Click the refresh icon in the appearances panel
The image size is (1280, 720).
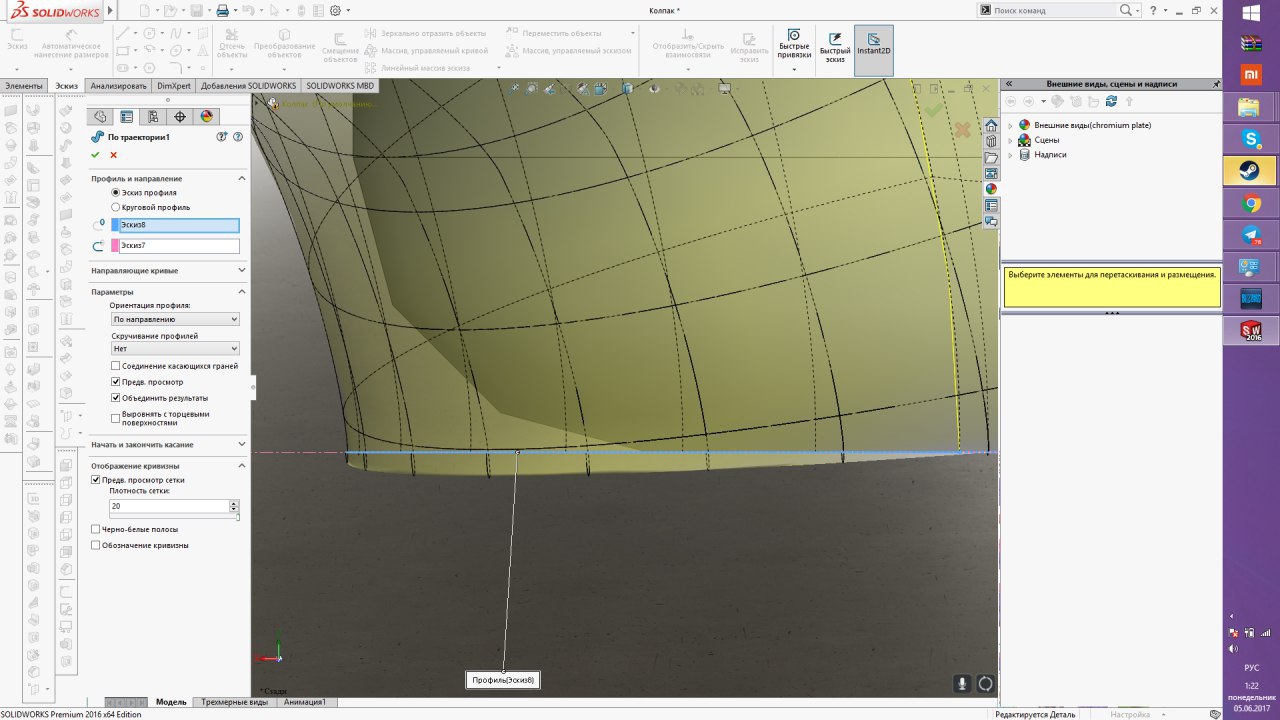coord(1111,101)
